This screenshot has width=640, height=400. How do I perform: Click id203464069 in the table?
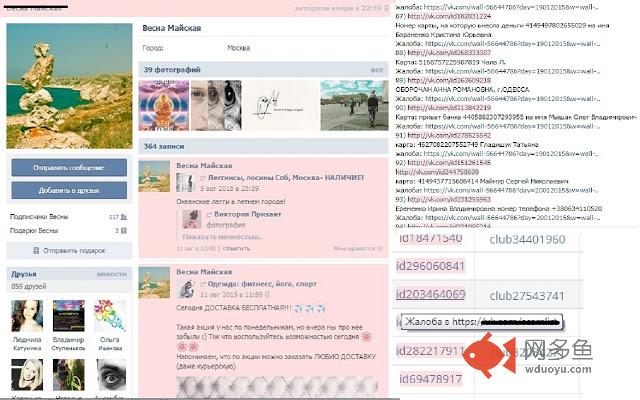[x=430, y=294]
